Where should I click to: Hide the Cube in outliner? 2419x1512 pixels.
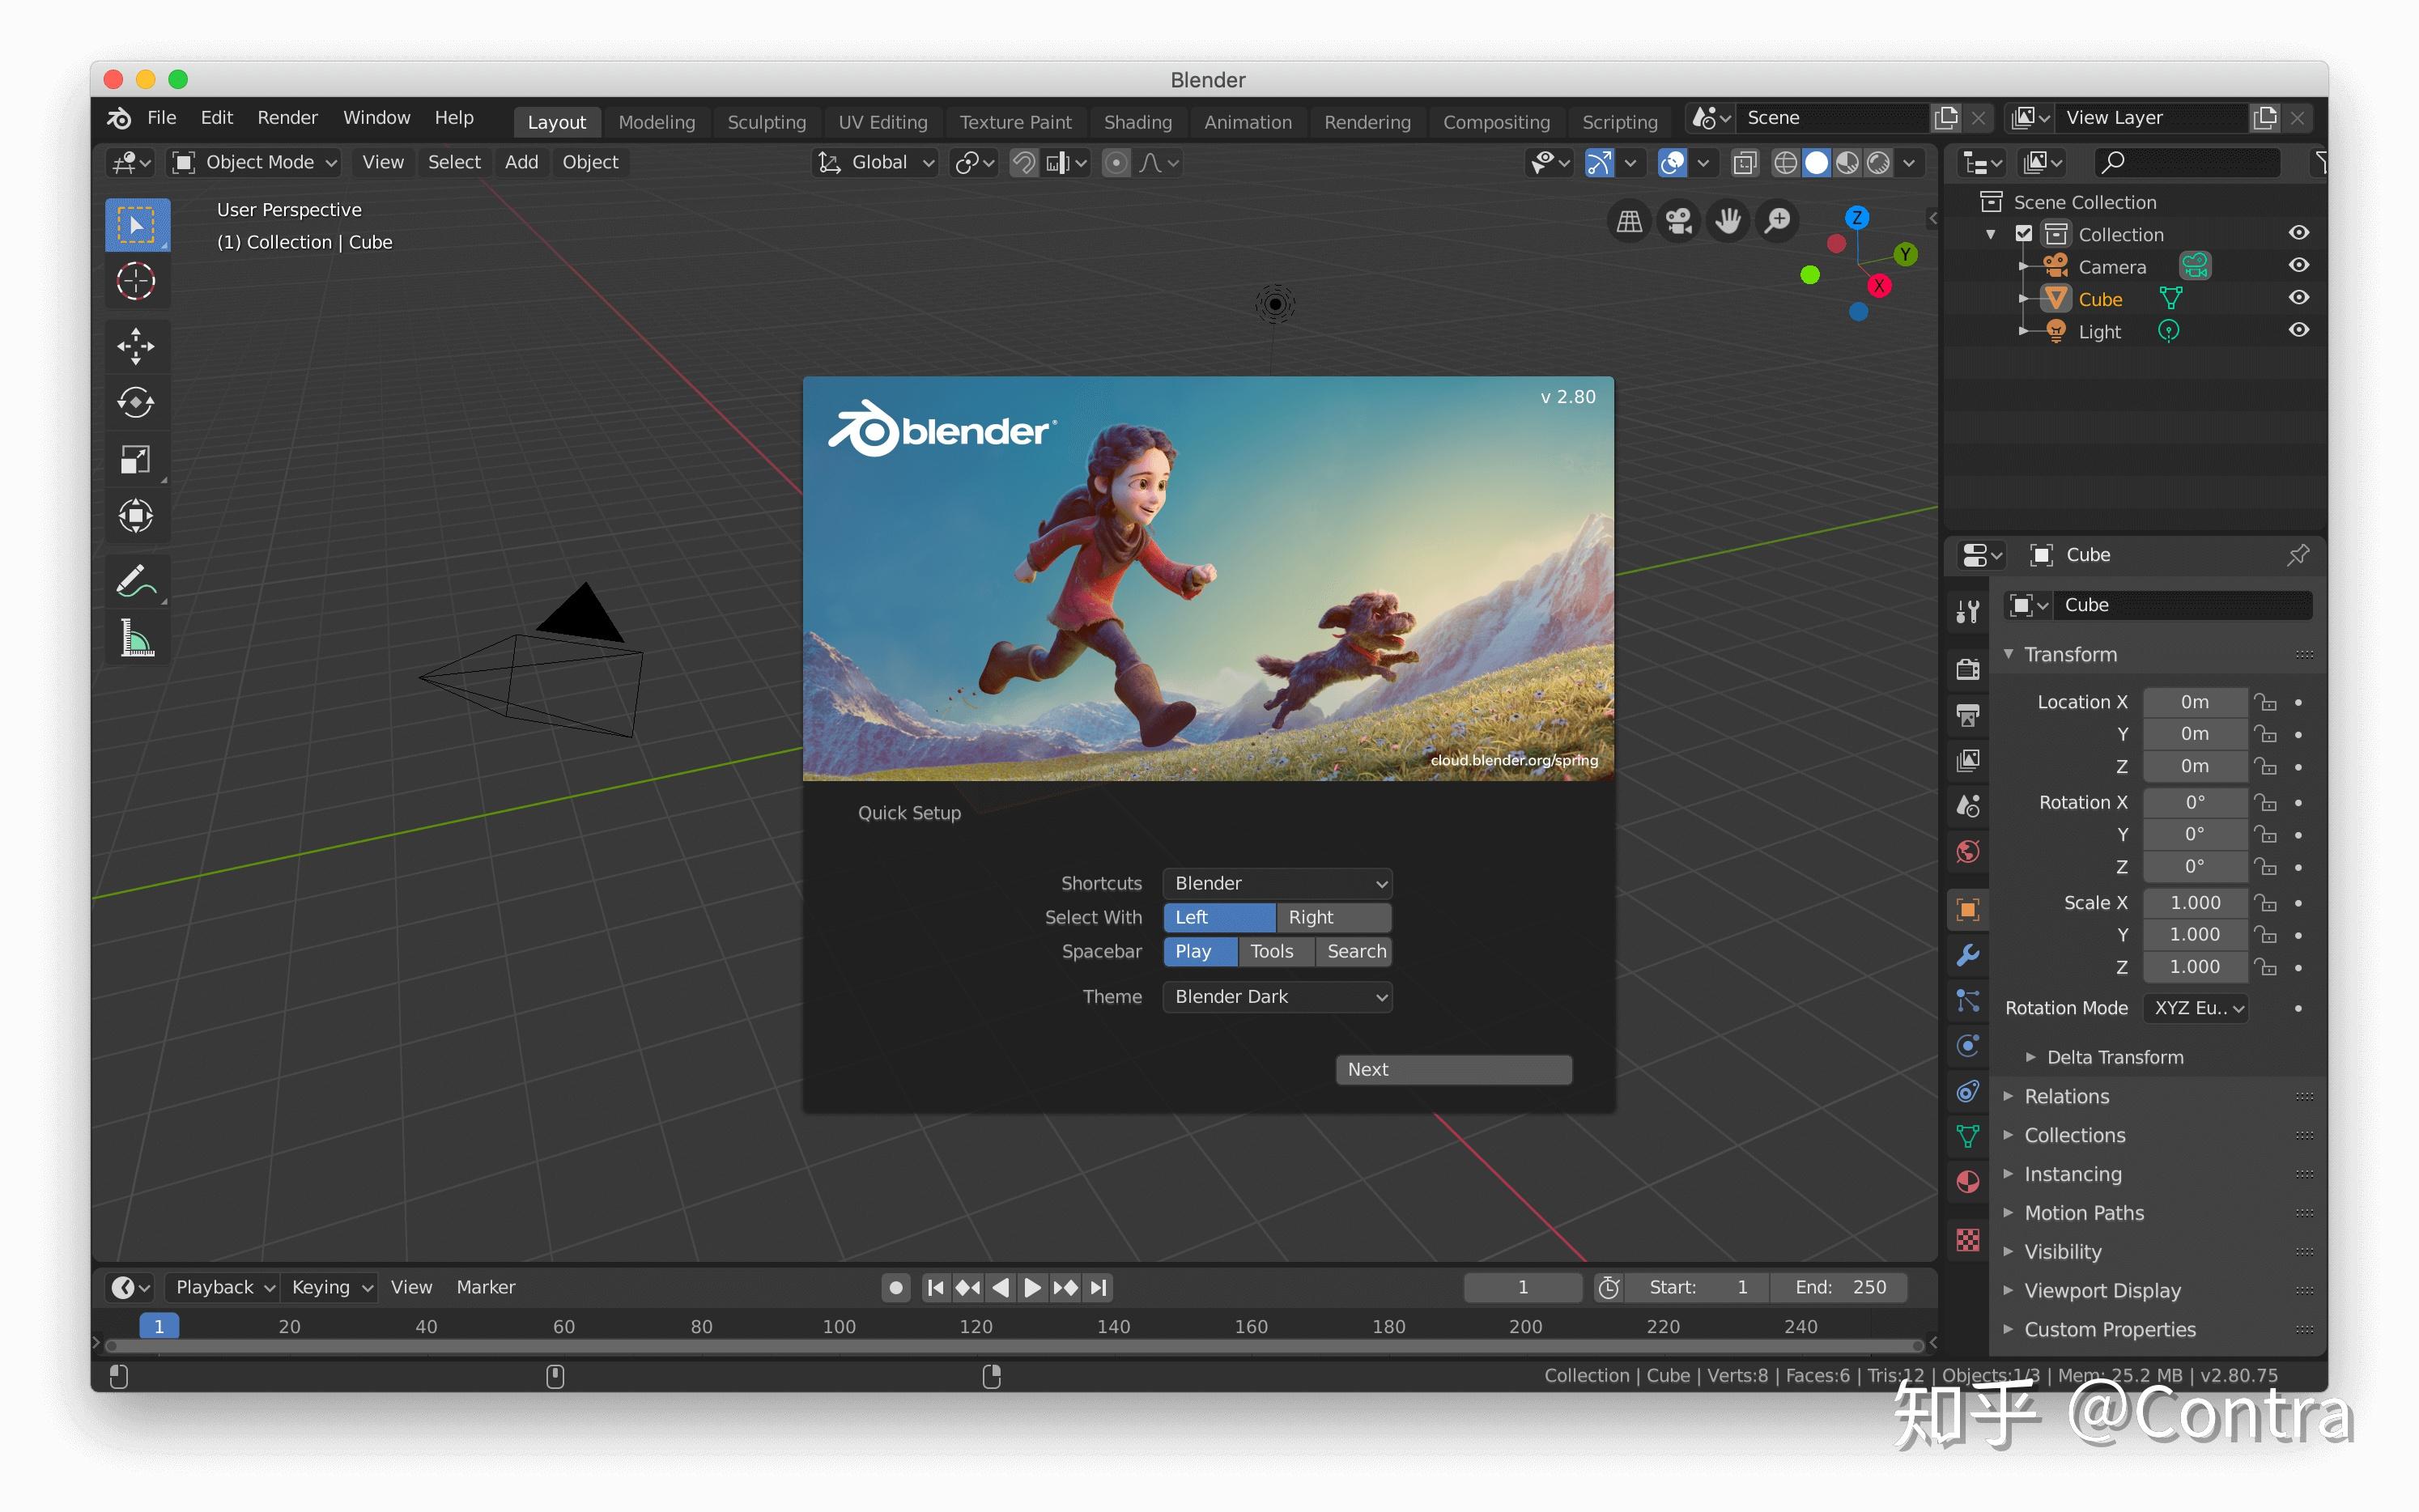[x=2298, y=298]
